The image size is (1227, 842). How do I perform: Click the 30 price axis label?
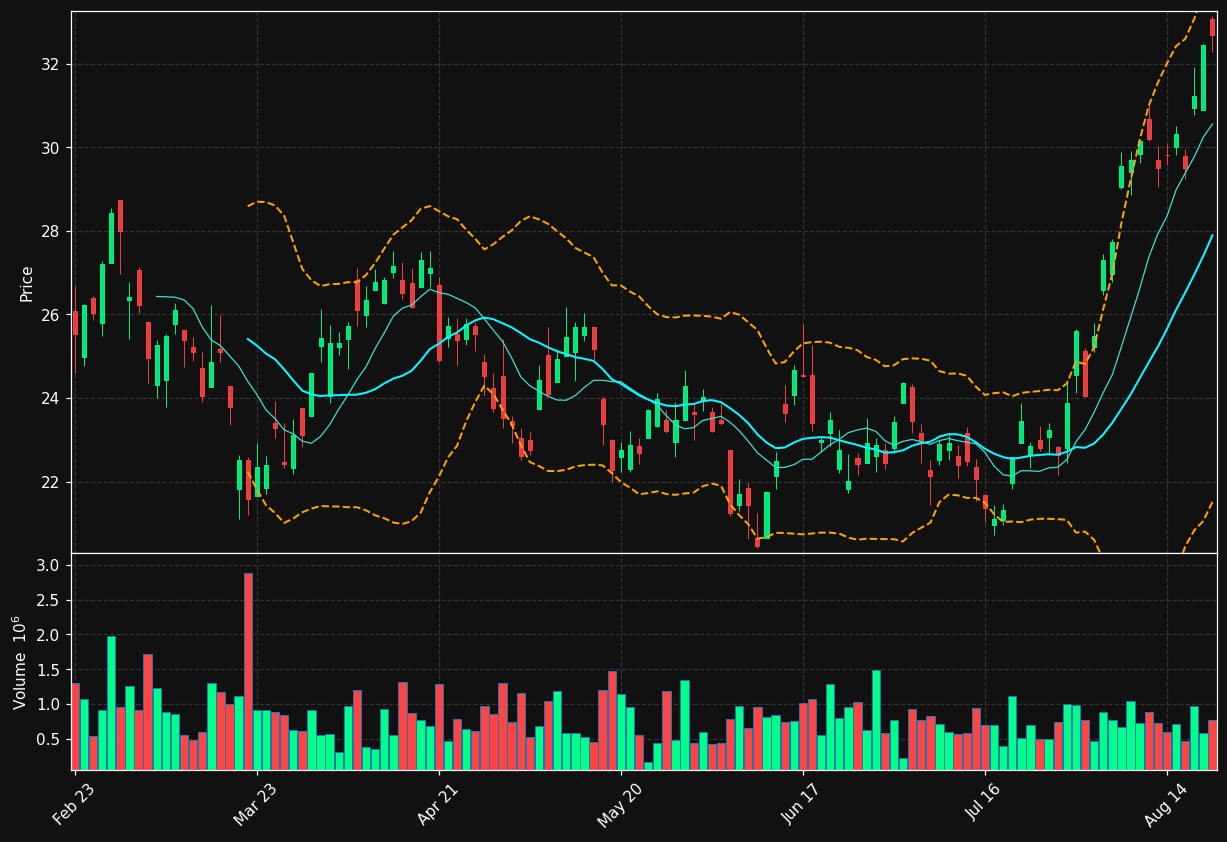[50, 148]
